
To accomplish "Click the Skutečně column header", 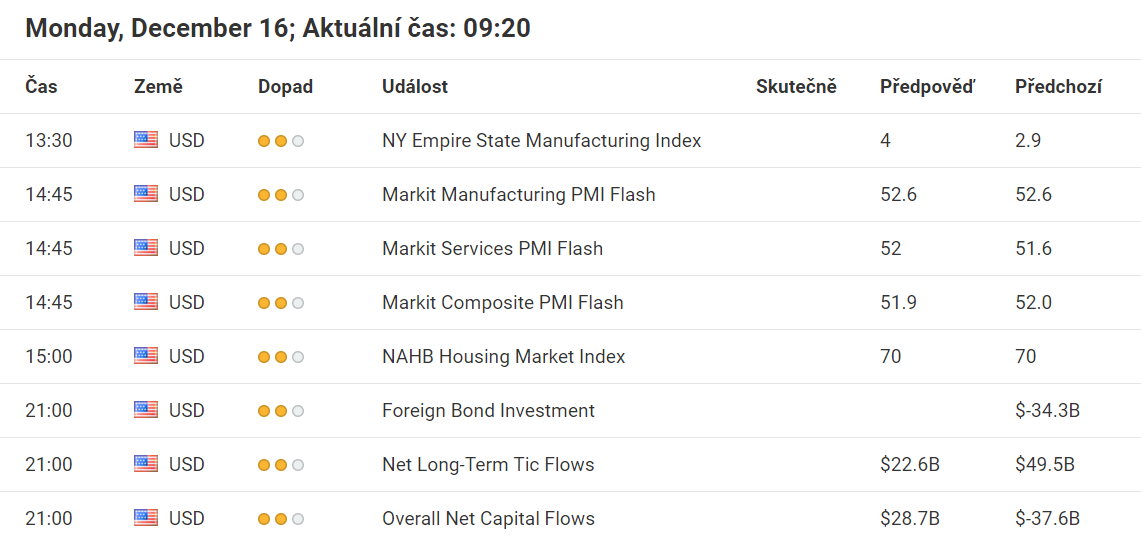I will (796, 87).
